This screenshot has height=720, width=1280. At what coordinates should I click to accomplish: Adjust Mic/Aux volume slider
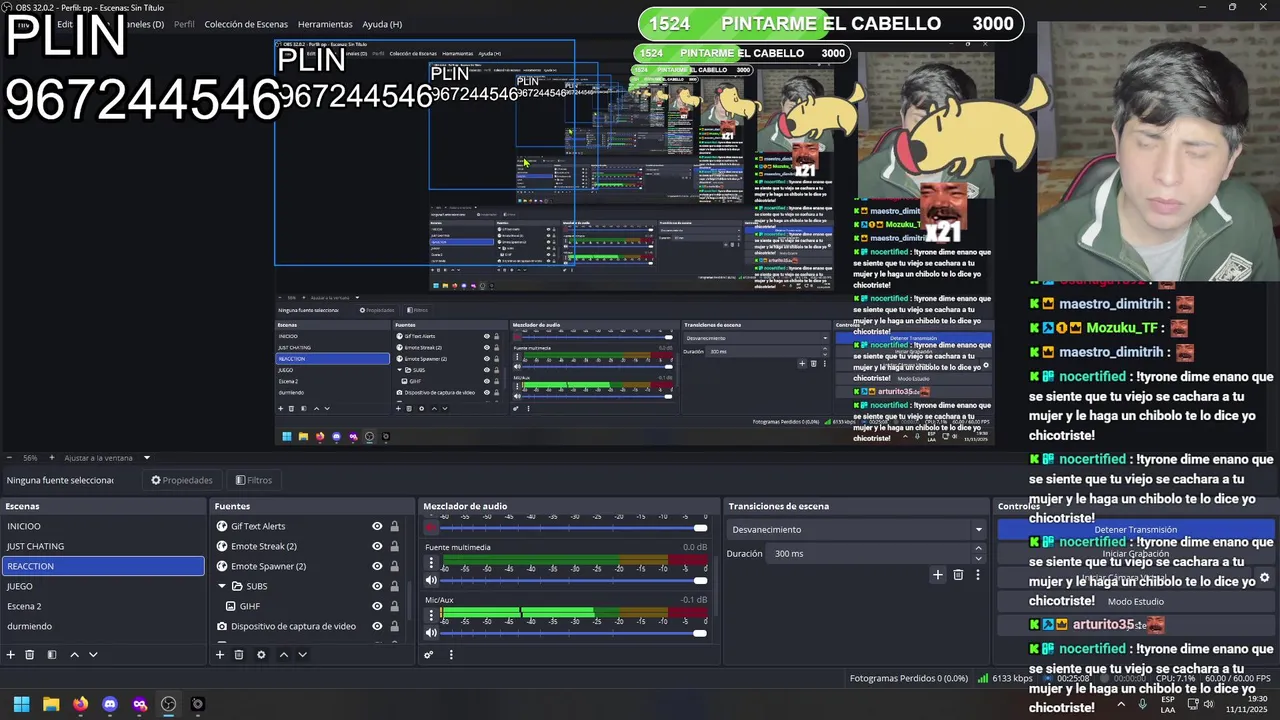[x=572, y=633]
